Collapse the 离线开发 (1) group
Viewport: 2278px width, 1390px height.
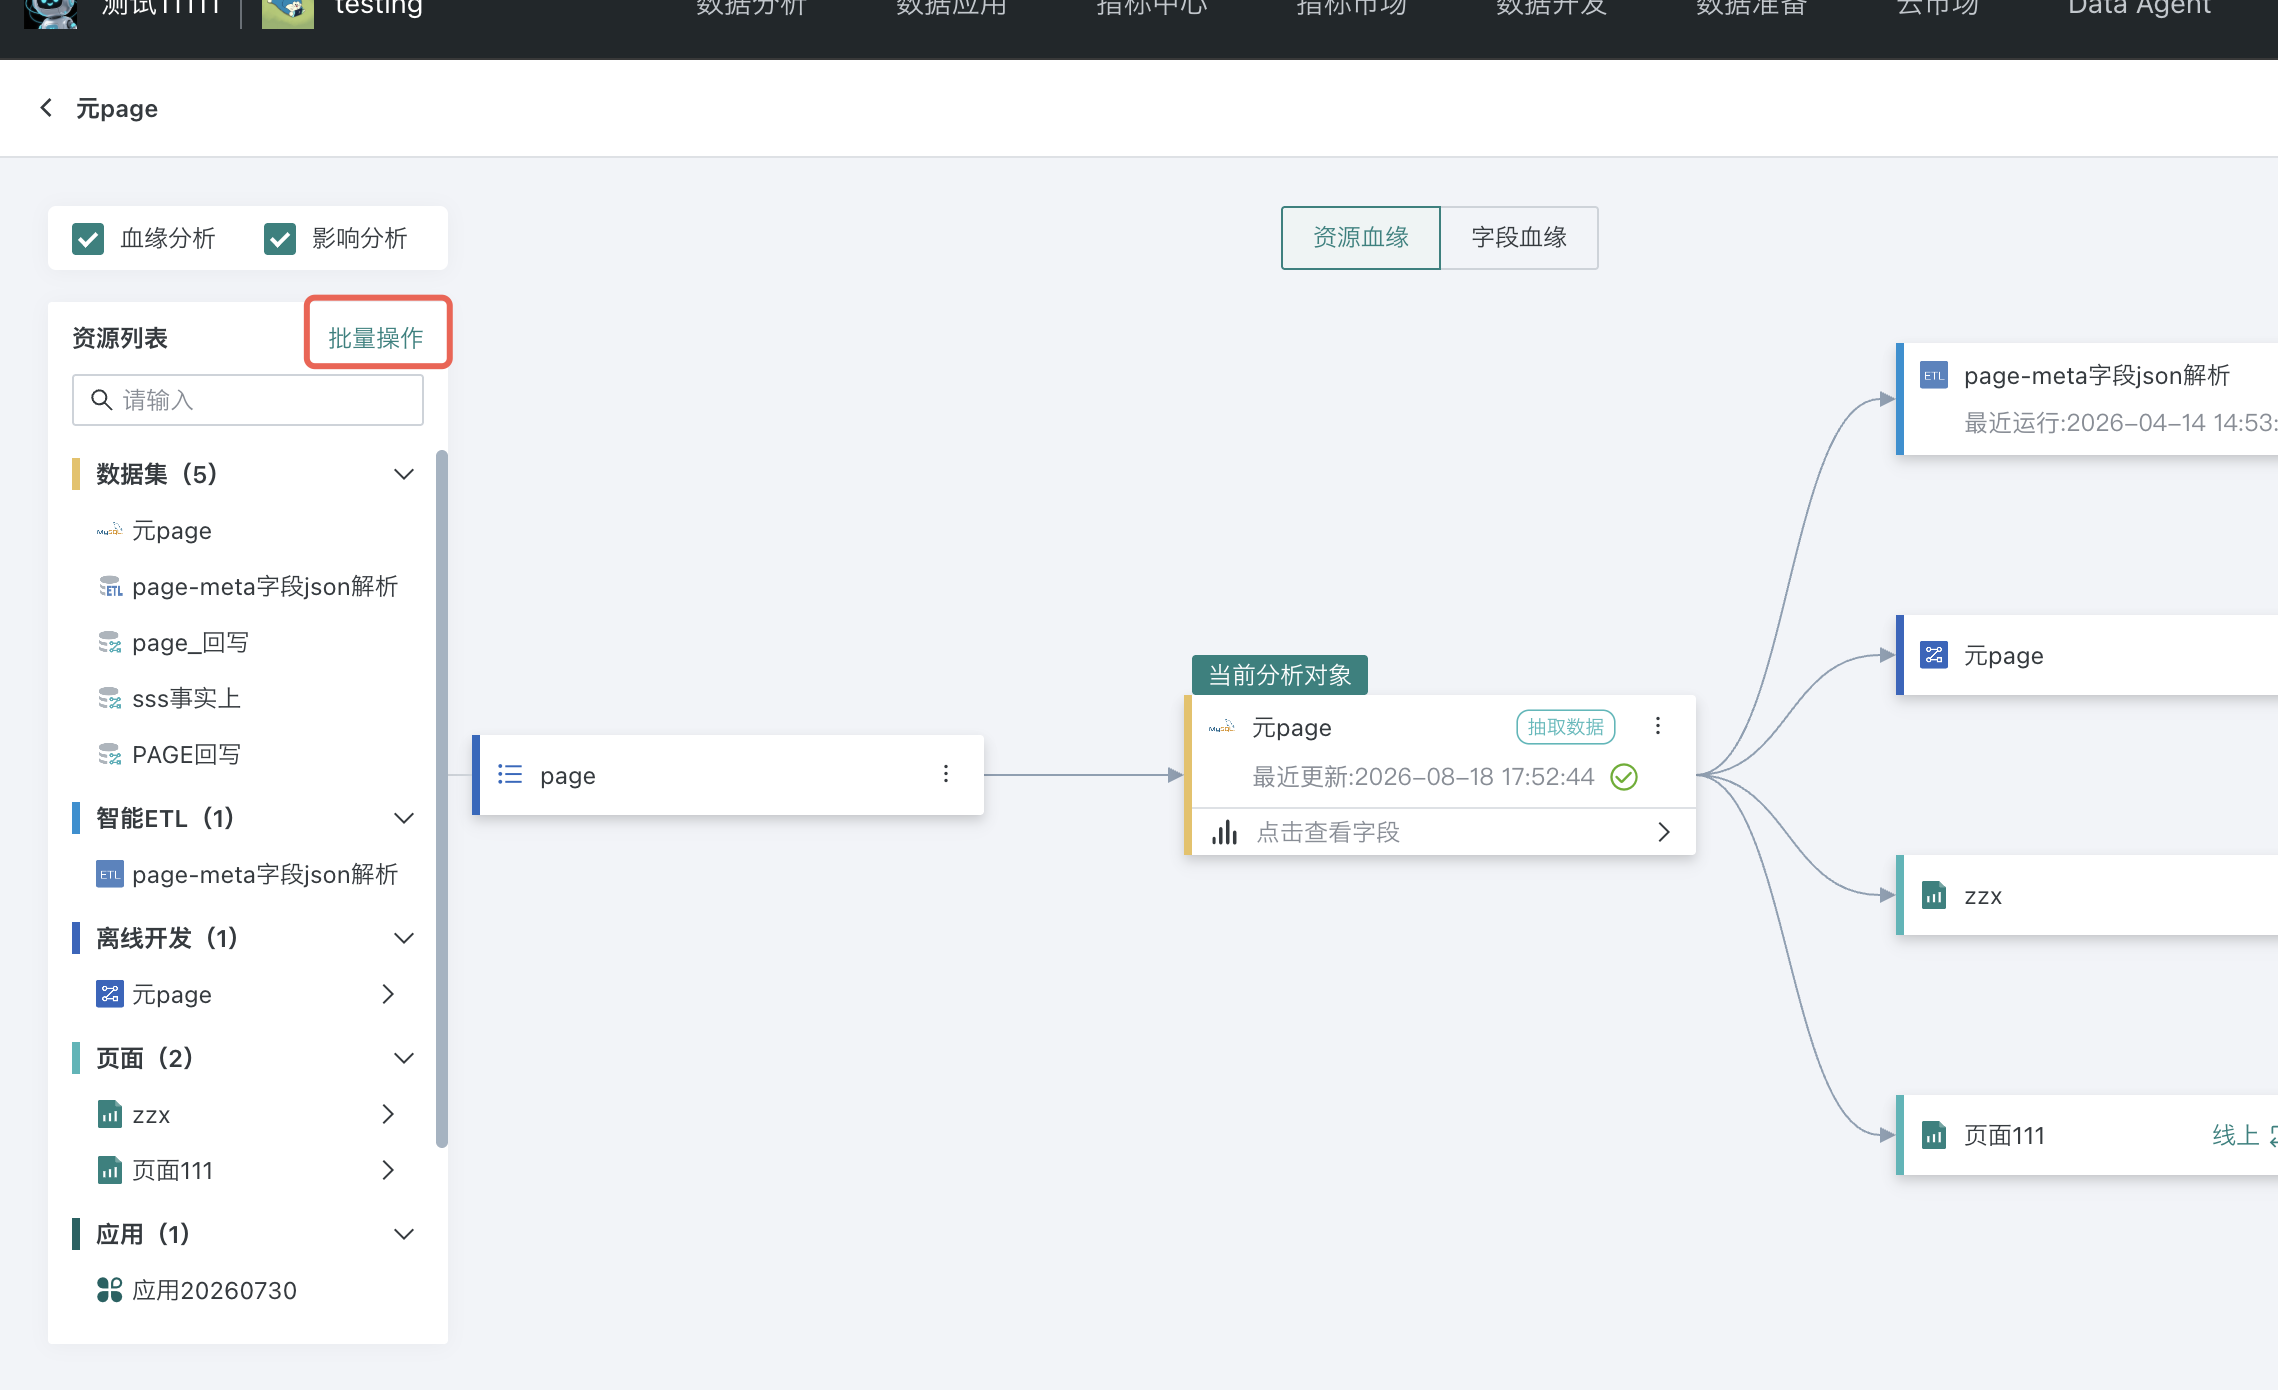tap(404, 938)
